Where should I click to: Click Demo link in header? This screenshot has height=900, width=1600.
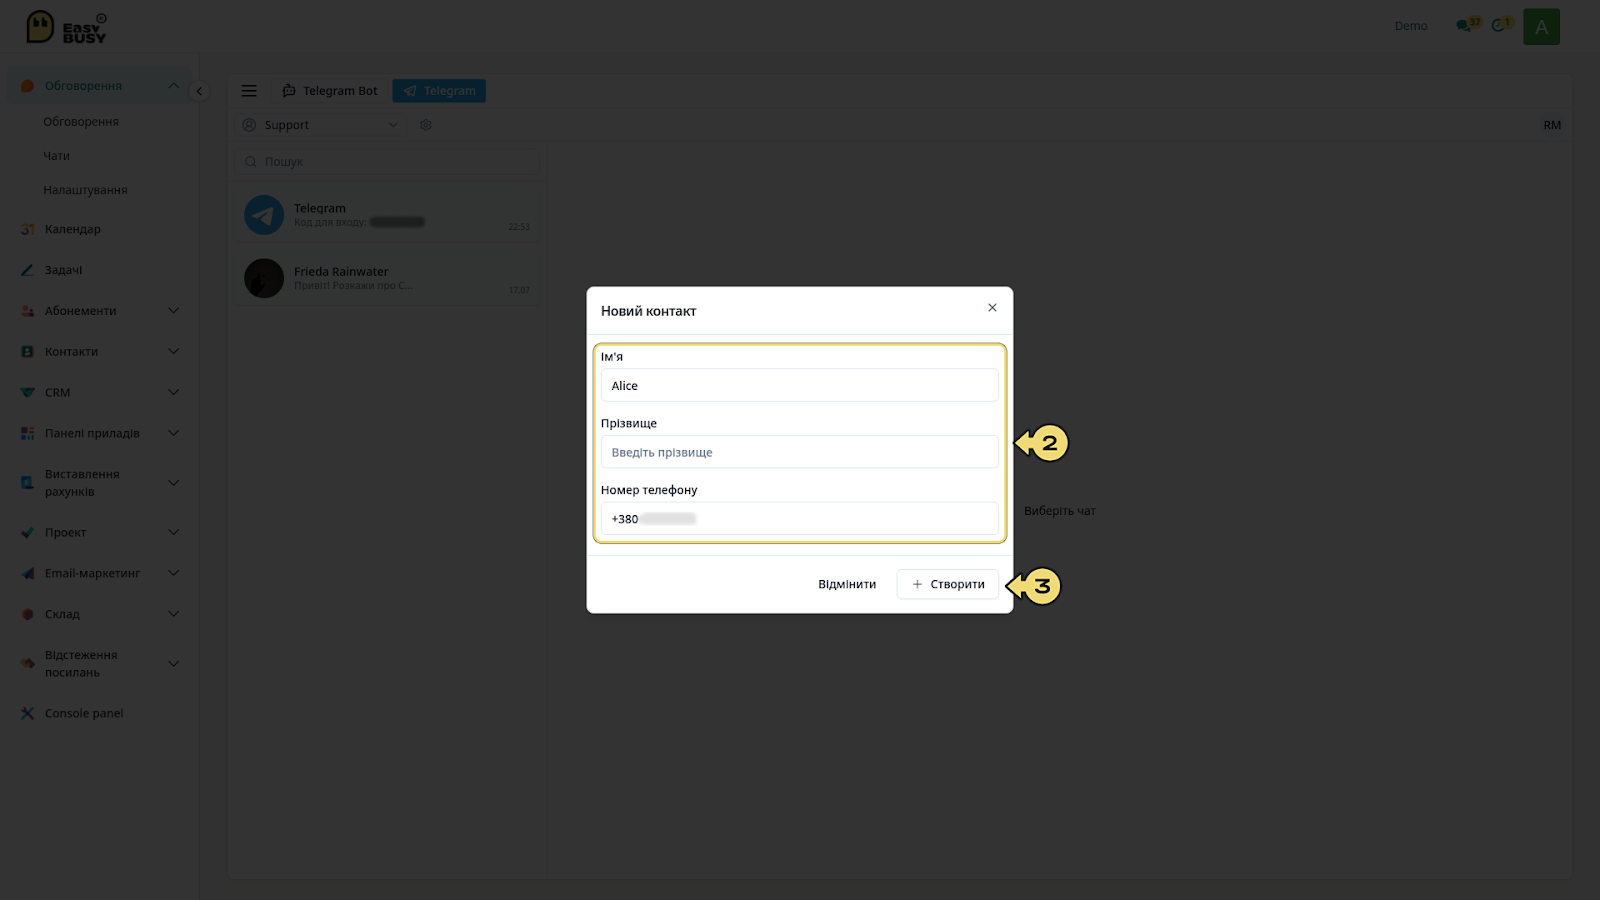1411,26
